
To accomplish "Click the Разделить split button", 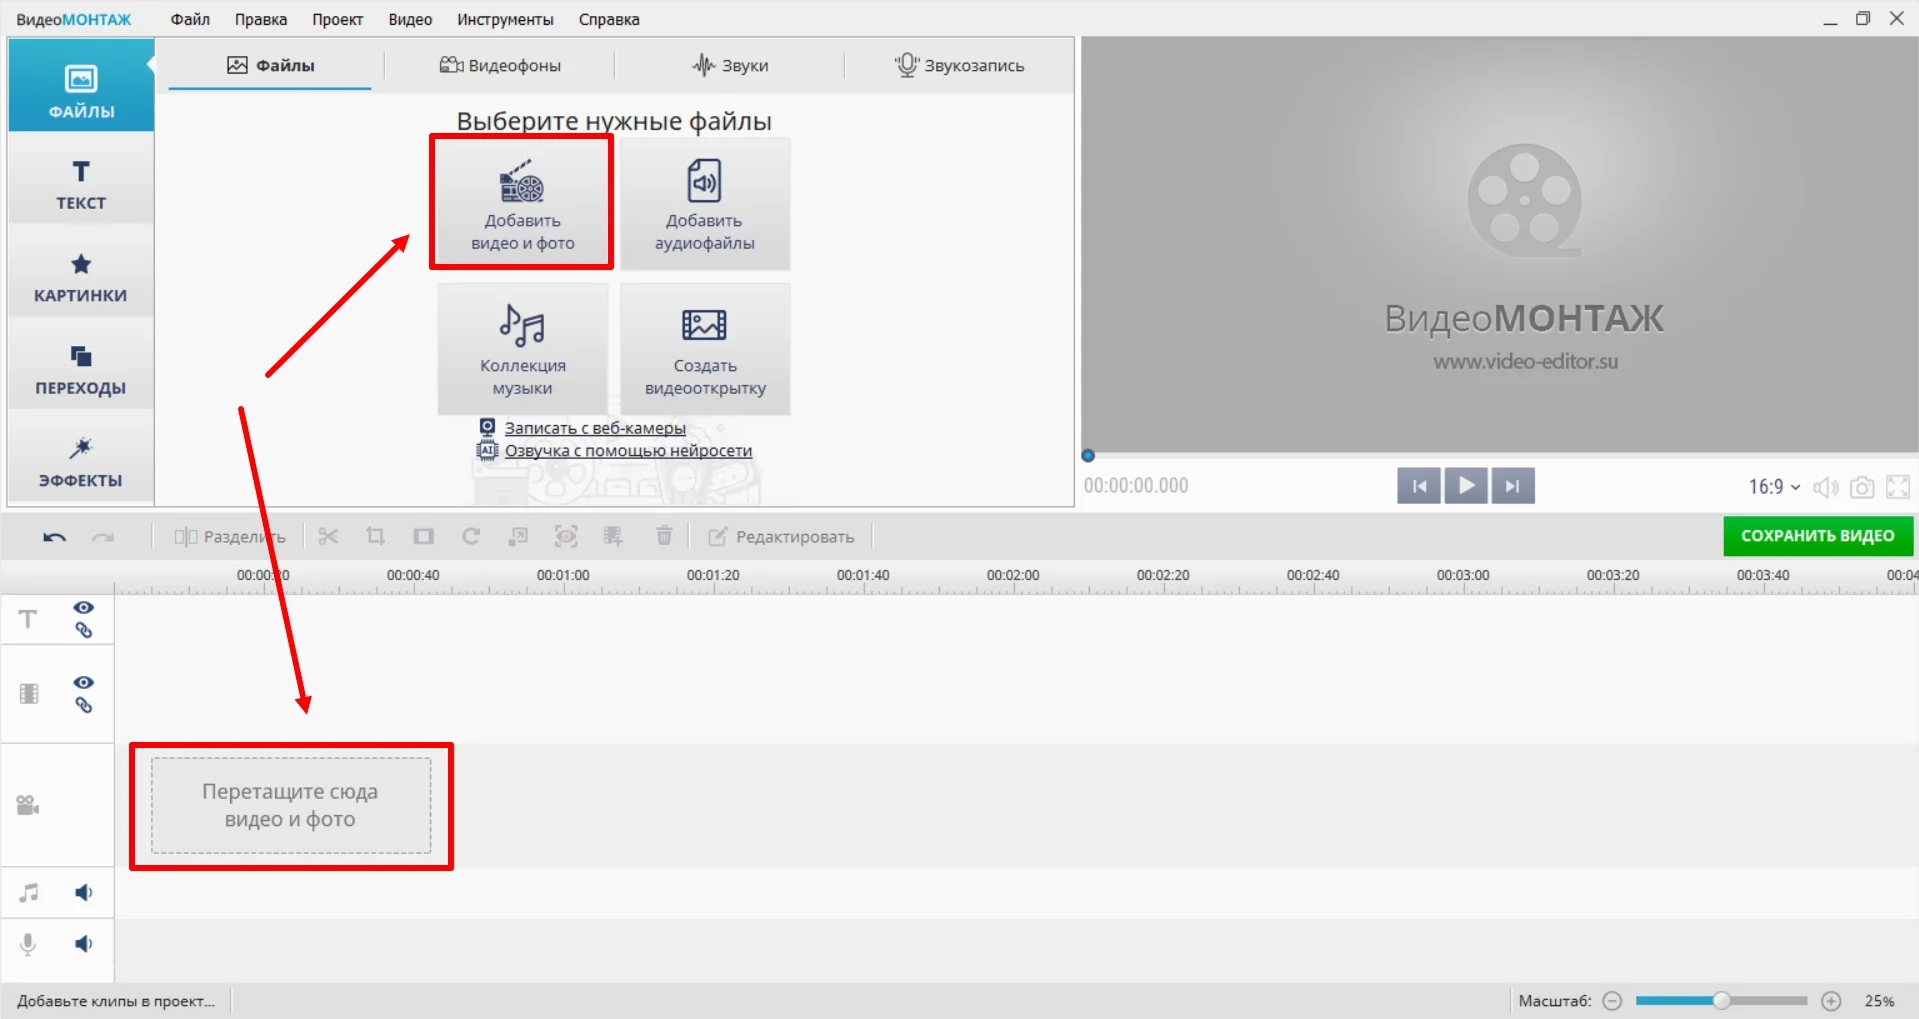I will click(x=230, y=537).
